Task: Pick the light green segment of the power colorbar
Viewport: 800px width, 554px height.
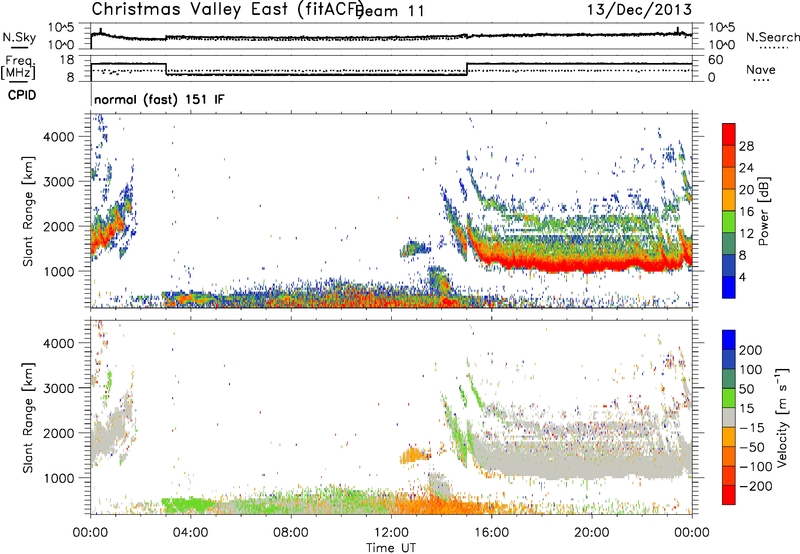Action: point(729,221)
